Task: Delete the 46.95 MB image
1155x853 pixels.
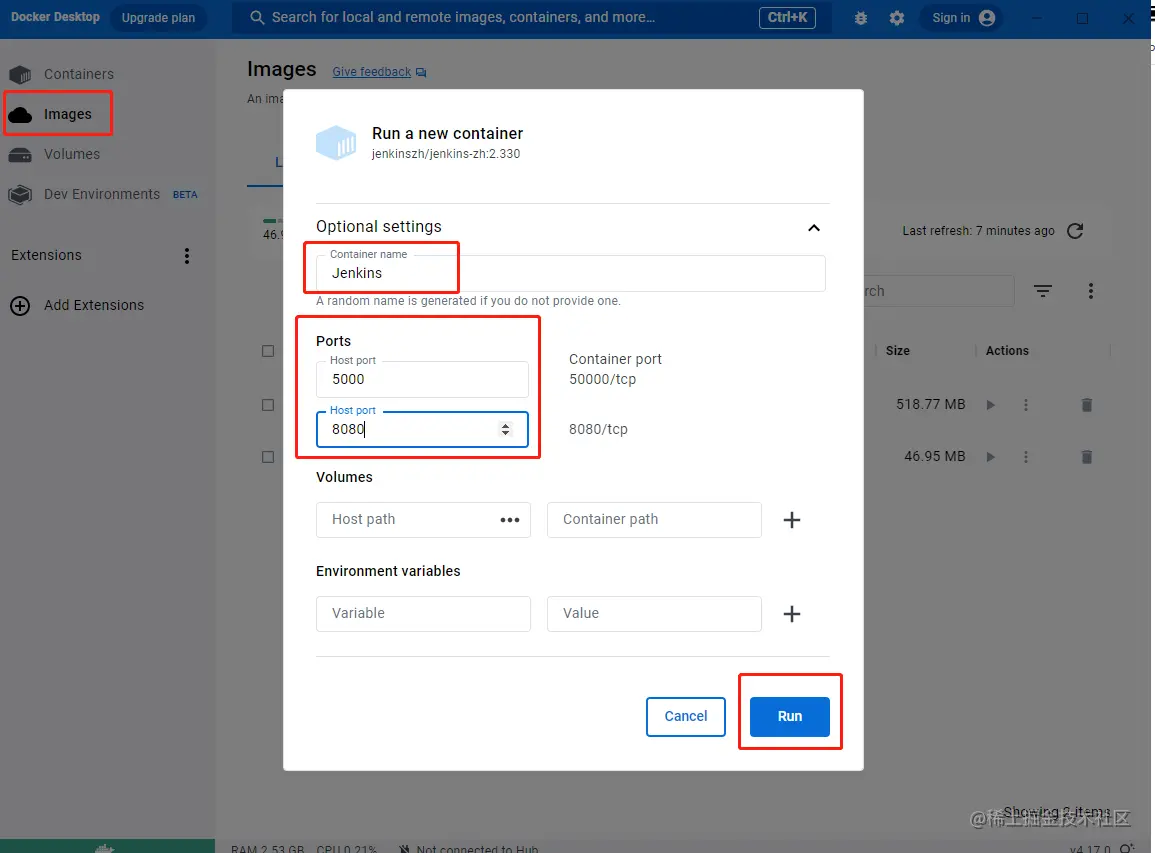Action: (1086, 457)
